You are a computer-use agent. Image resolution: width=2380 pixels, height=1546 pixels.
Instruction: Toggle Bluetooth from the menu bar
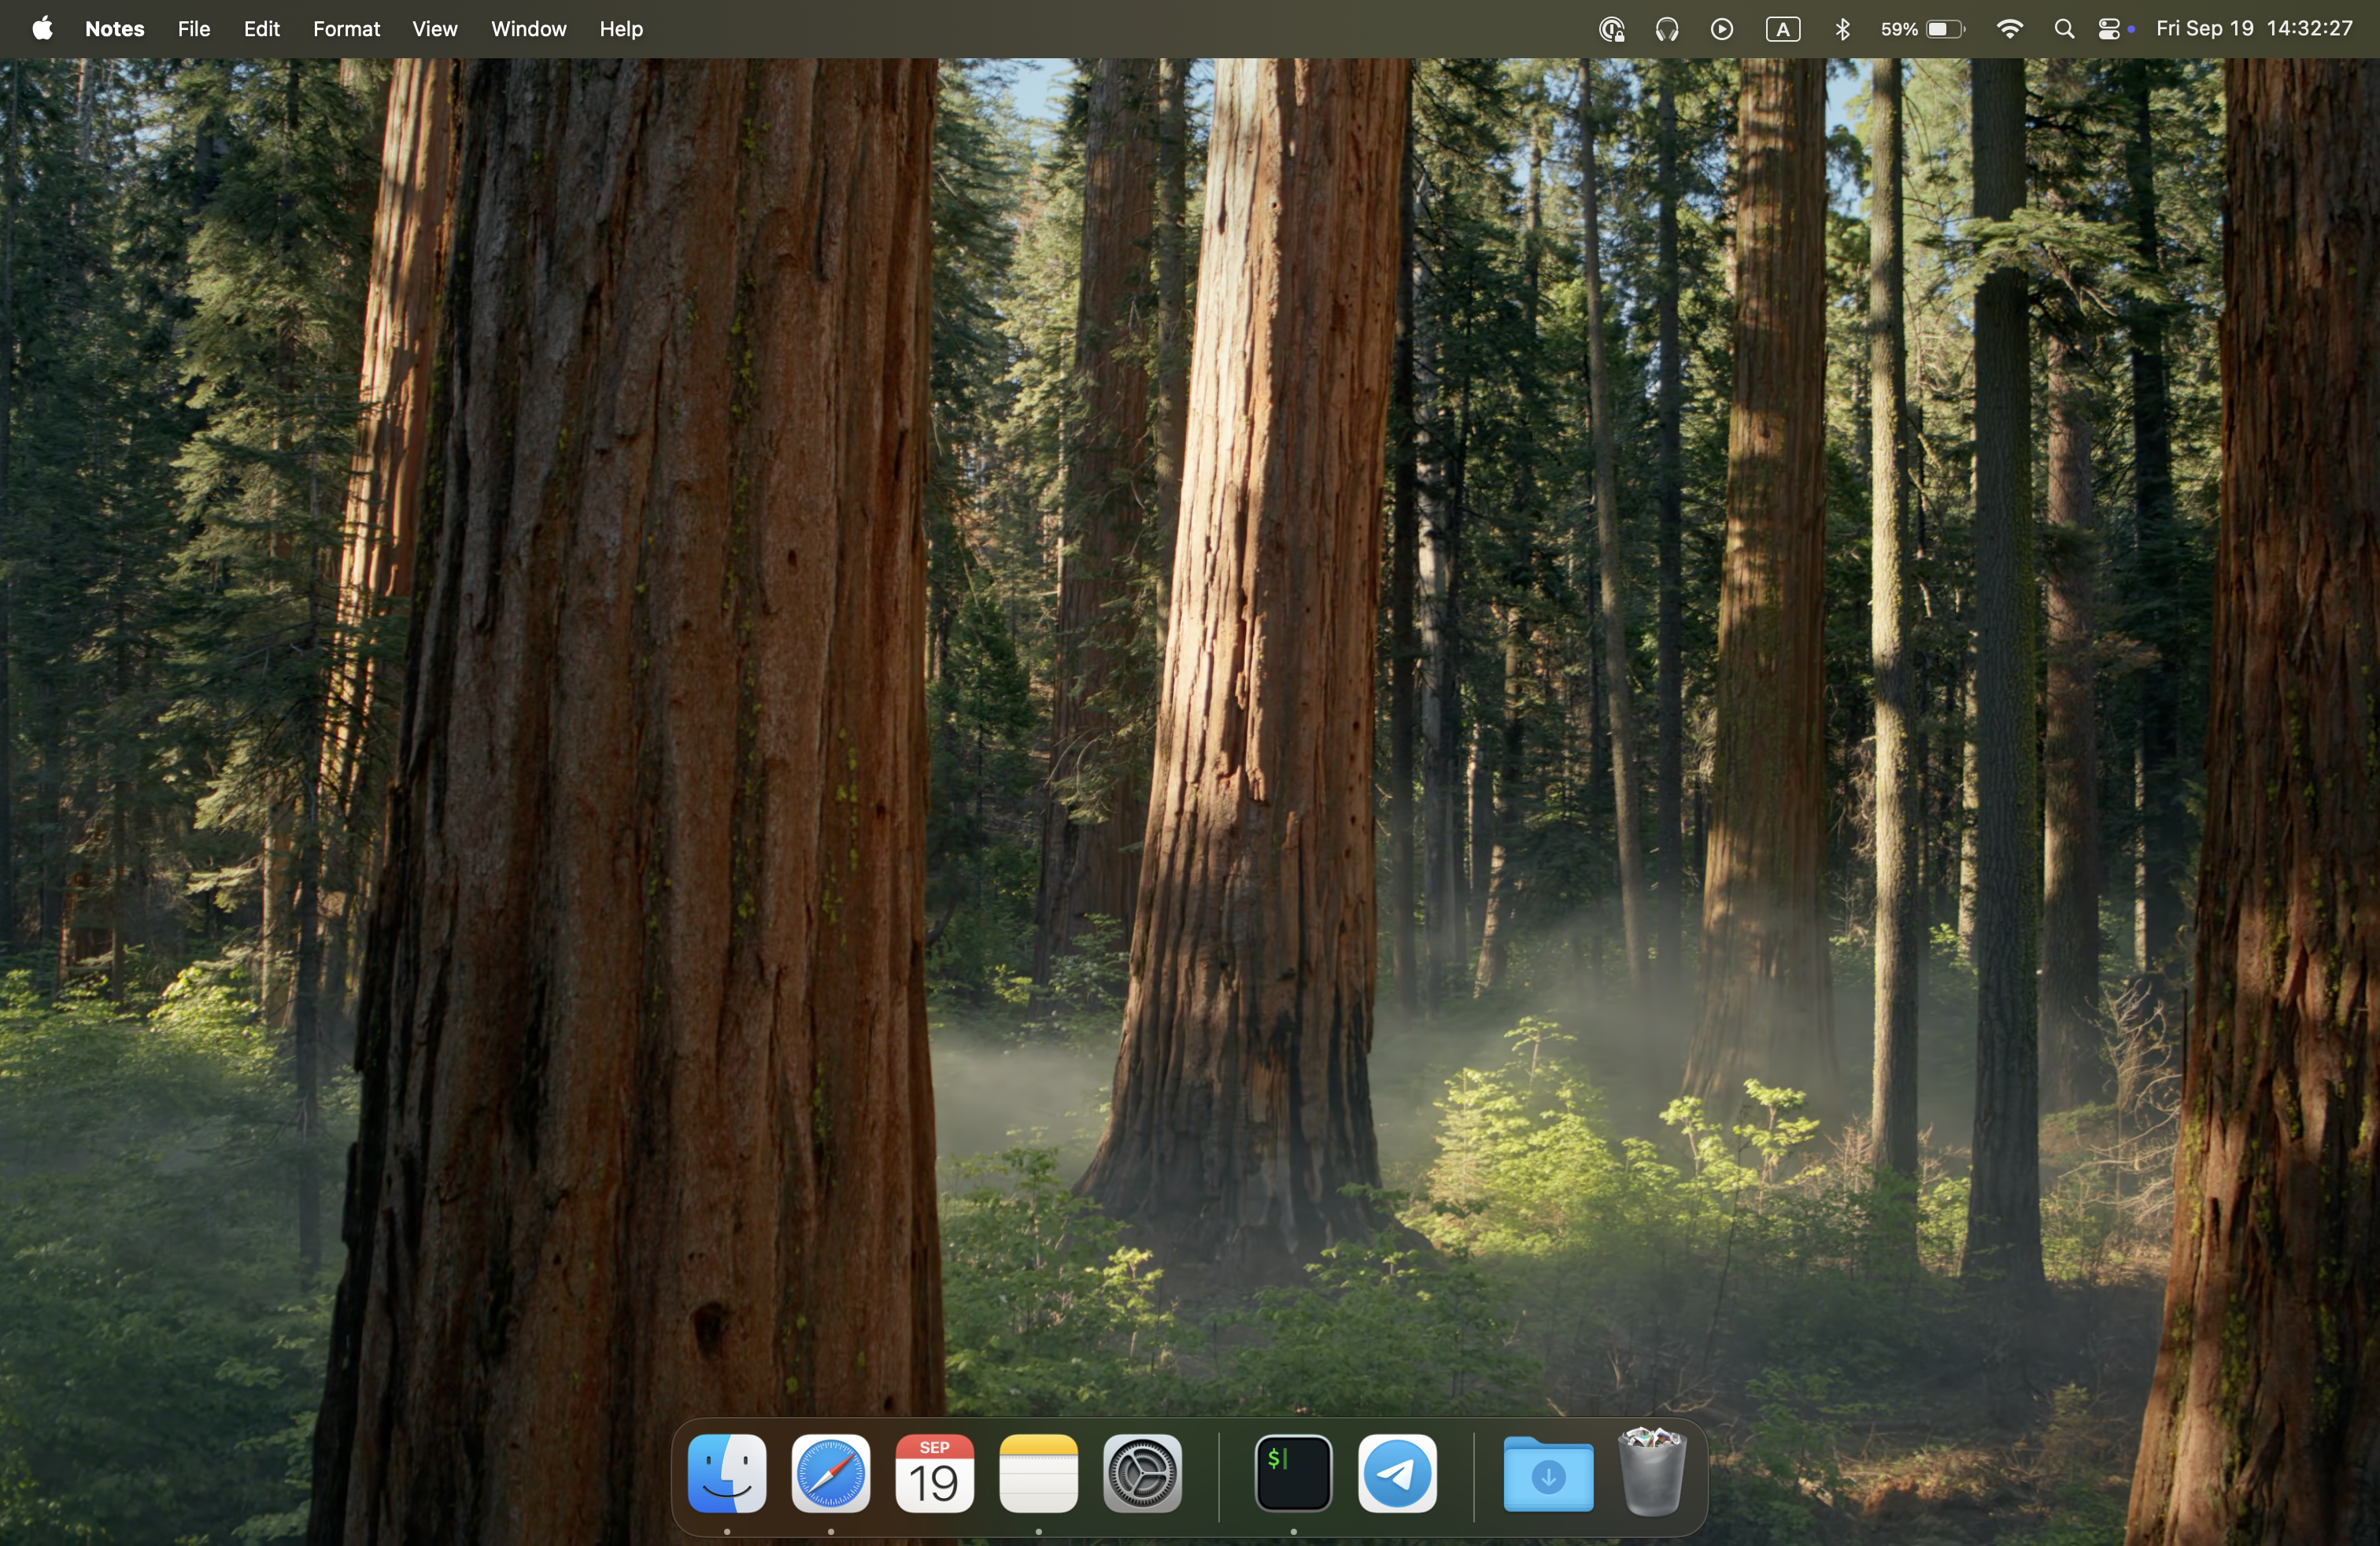click(x=1843, y=29)
